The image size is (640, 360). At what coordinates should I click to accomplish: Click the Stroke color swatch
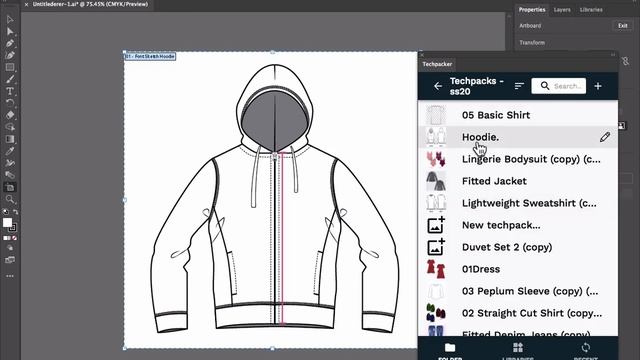click(13, 228)
